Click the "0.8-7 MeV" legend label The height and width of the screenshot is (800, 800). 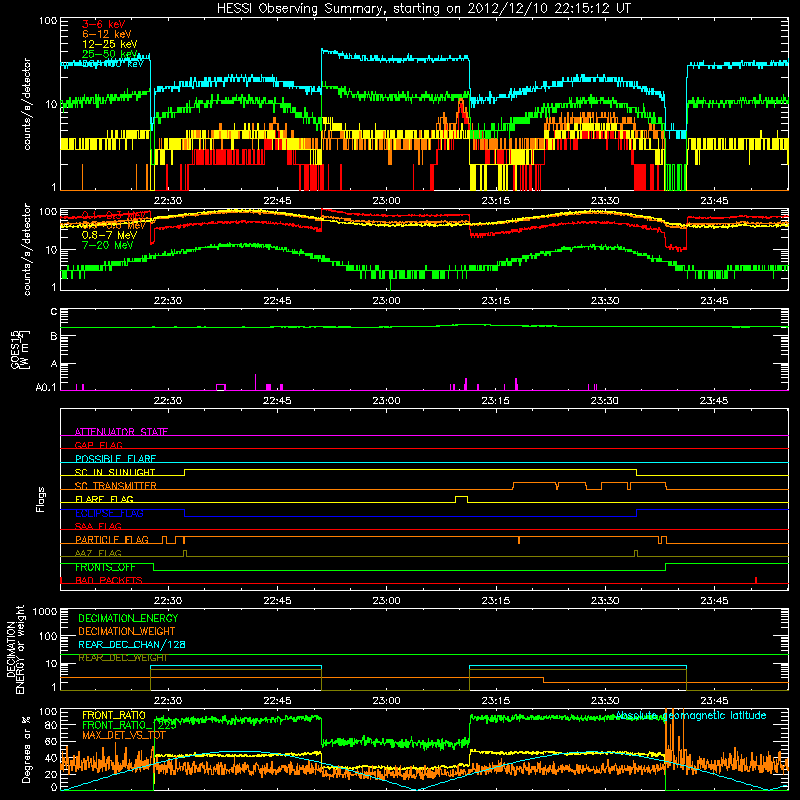tap(109, 235)
